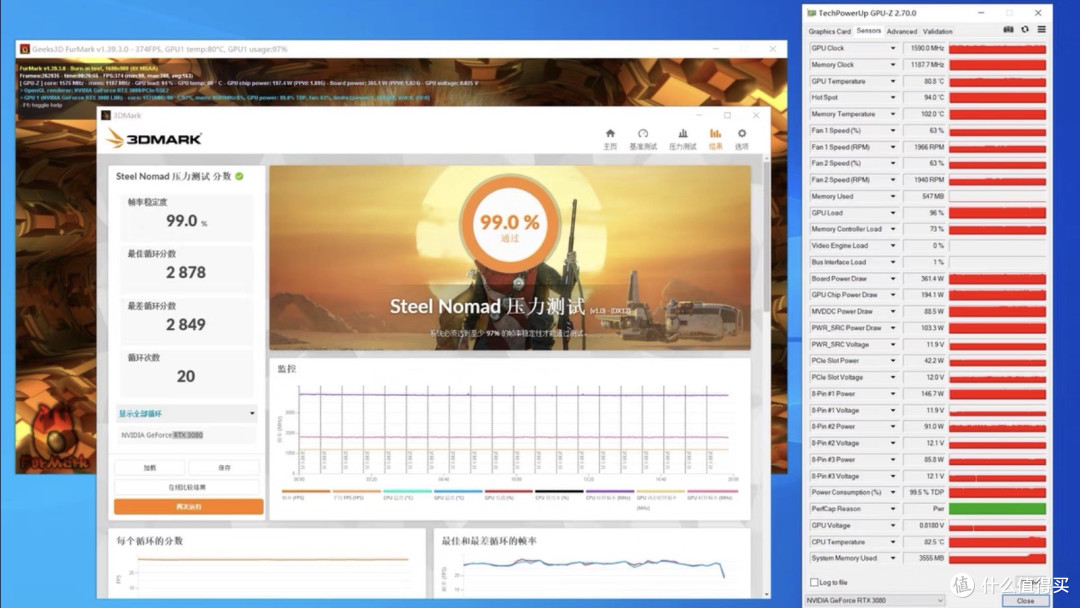The width and height of the screenshot is (1080, 608).
Task: Click the 监控 monitoring section heading
Action: (287, 369)
